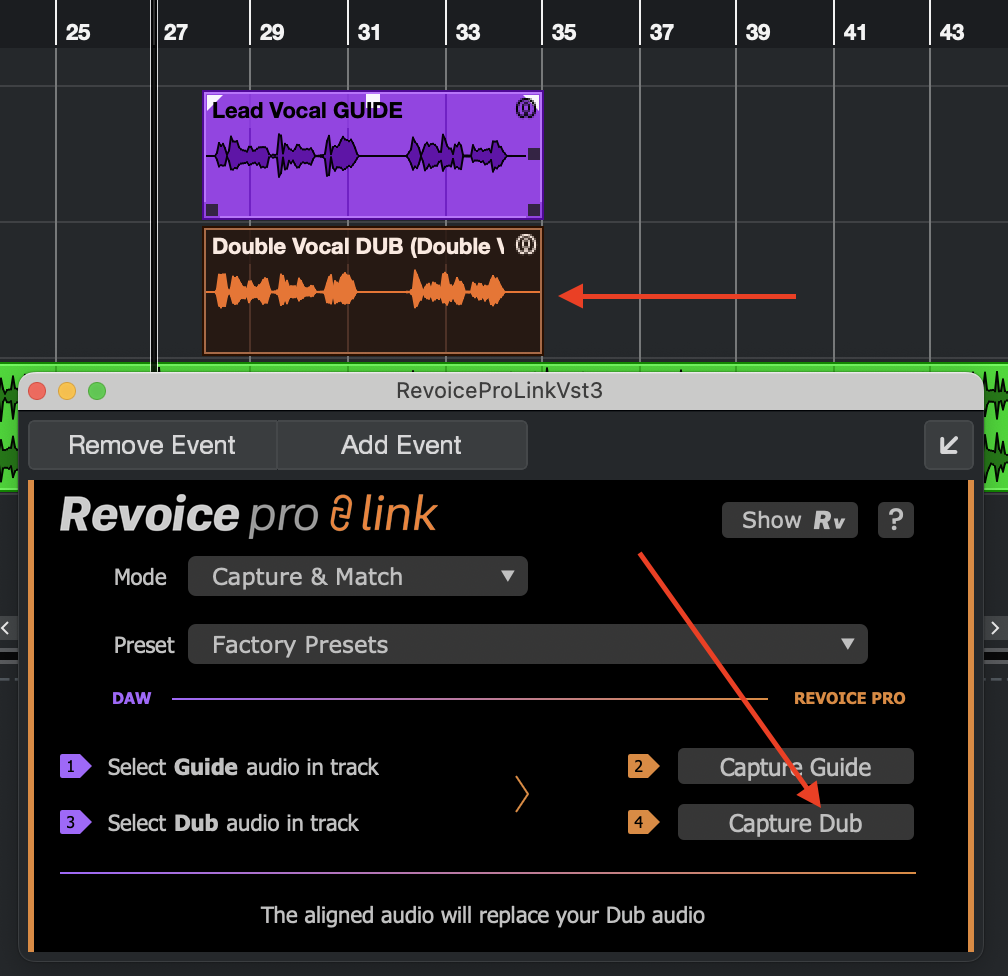Click bar 37 on the timeline ruler
Viewport: 1008px width, 976px height.
click(x=661, y=32)
